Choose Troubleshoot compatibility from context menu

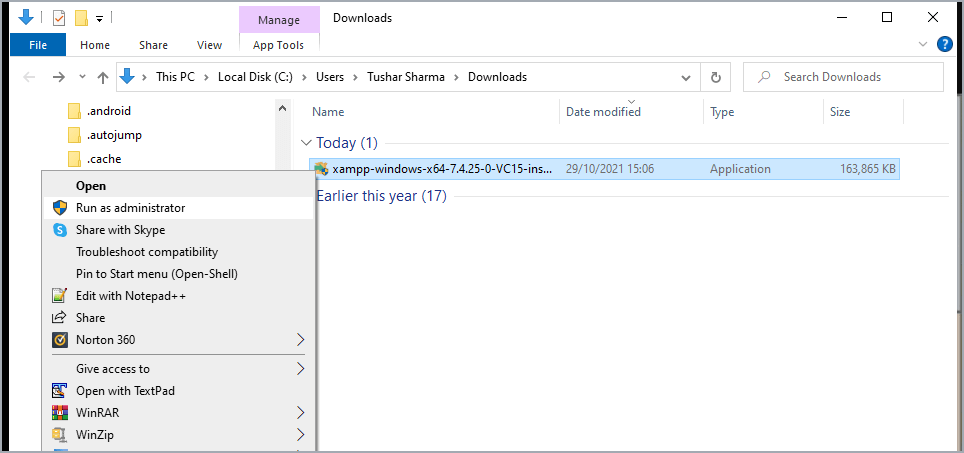tap(147, 252)
